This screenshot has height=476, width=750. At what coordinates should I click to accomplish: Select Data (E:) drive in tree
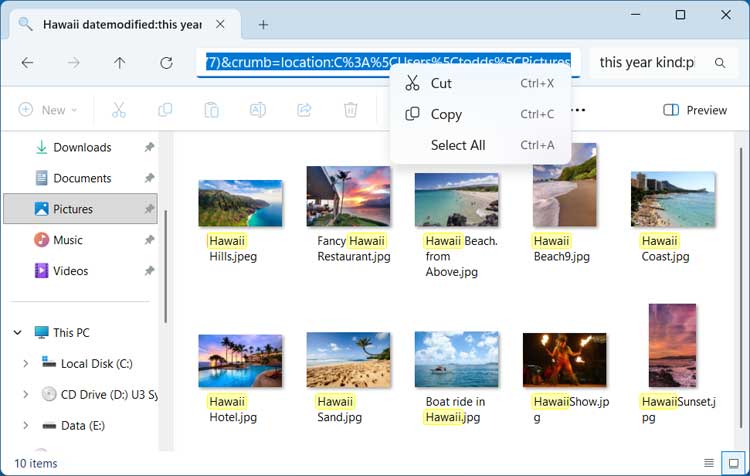[x=82, y=425]
